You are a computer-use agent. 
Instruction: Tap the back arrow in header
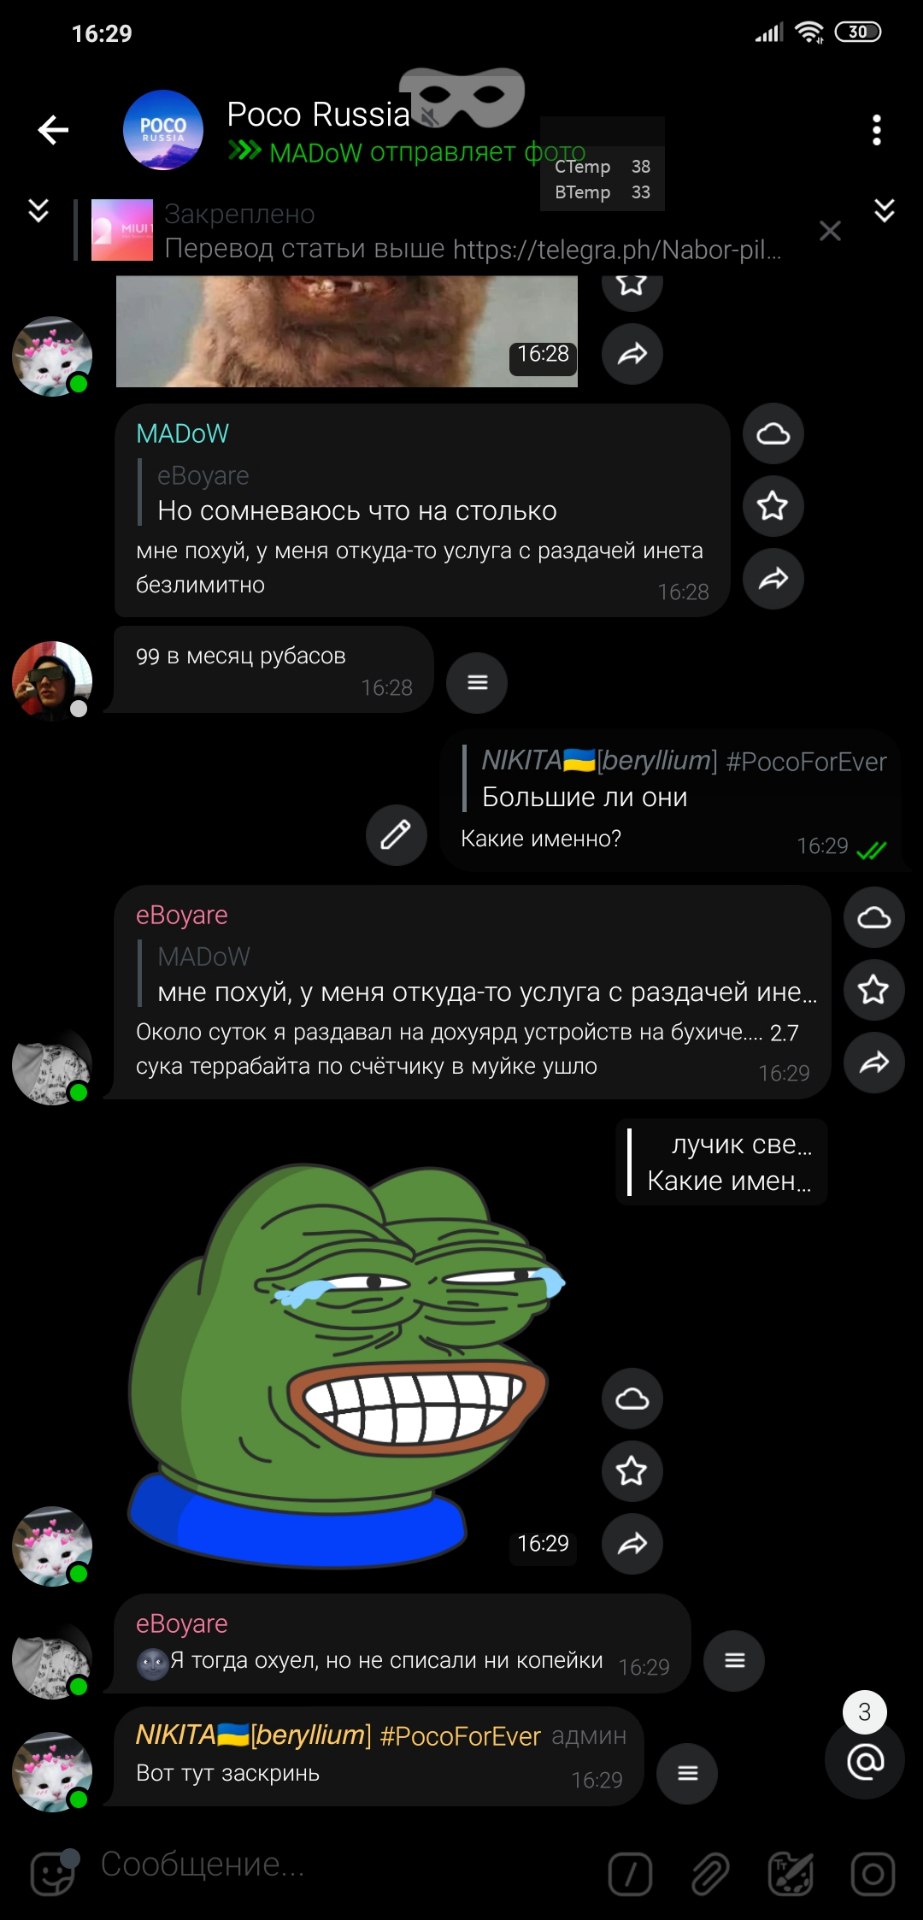[53, 130]
